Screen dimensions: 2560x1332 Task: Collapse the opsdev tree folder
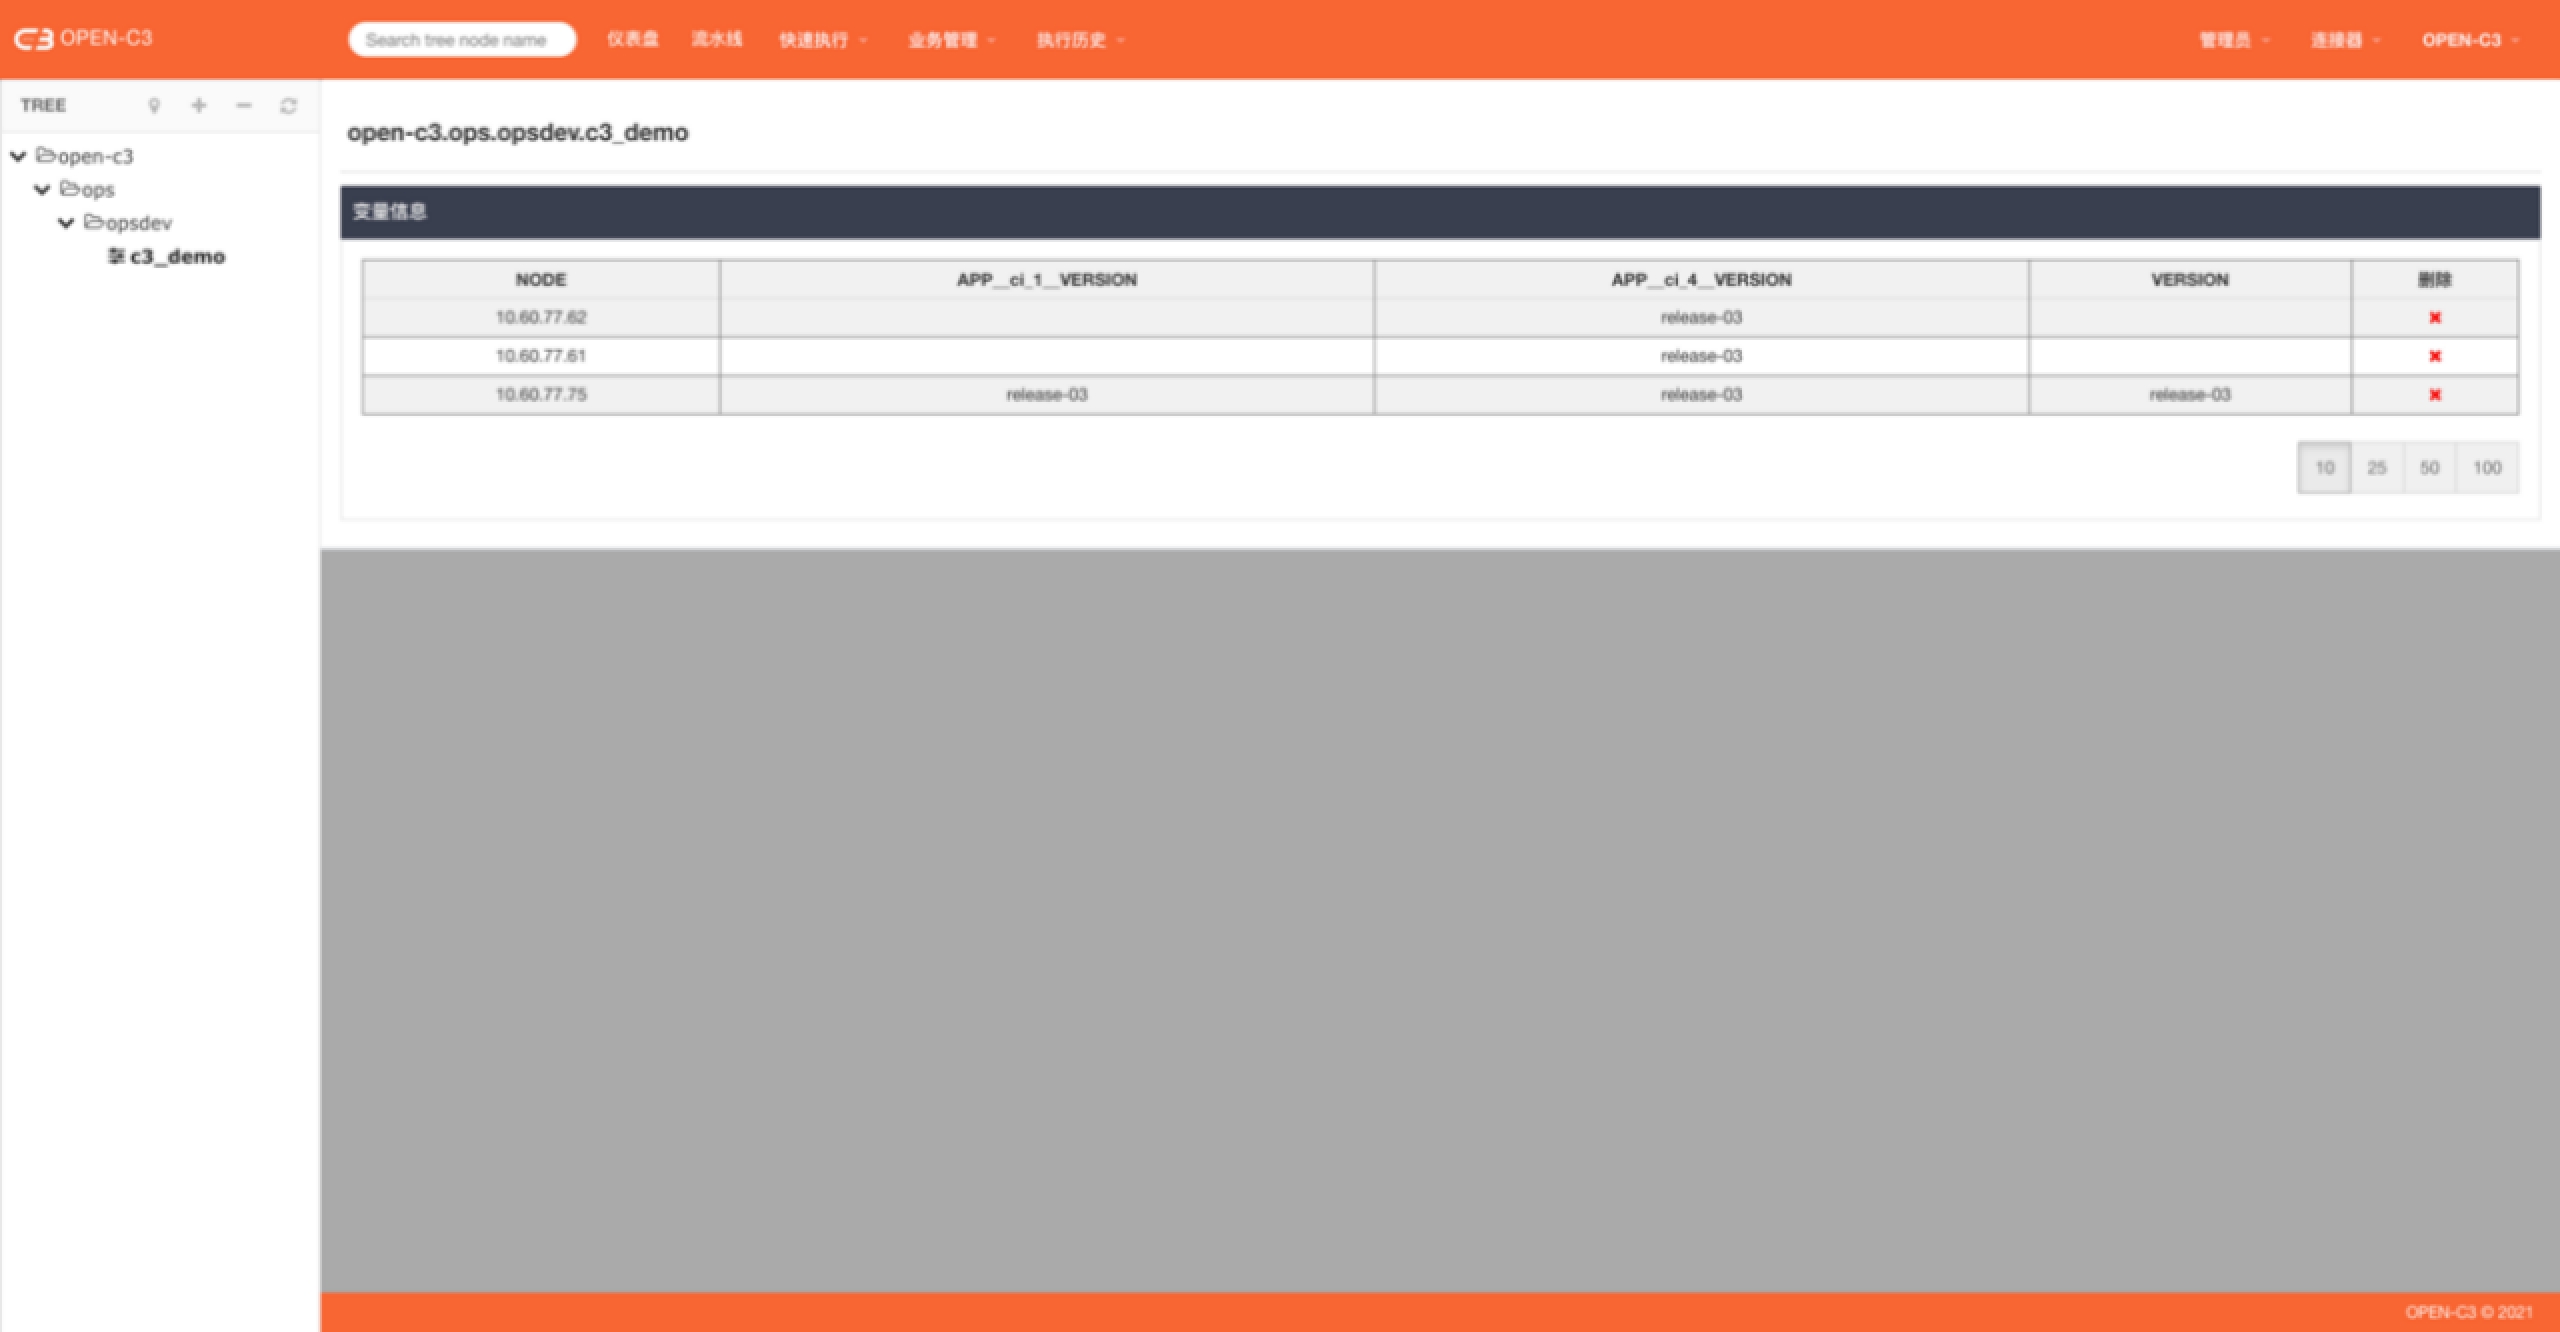(x=66, y=223)
